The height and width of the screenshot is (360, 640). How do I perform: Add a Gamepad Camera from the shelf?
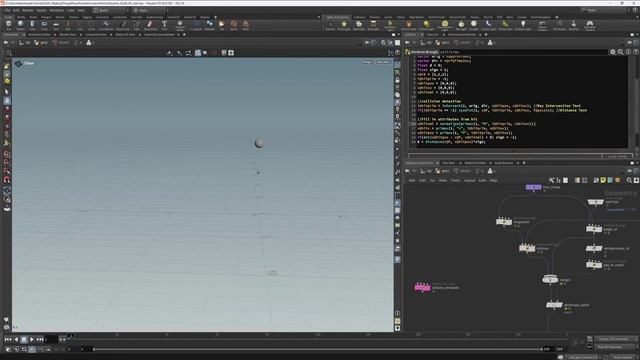click(x=590, y=25)
